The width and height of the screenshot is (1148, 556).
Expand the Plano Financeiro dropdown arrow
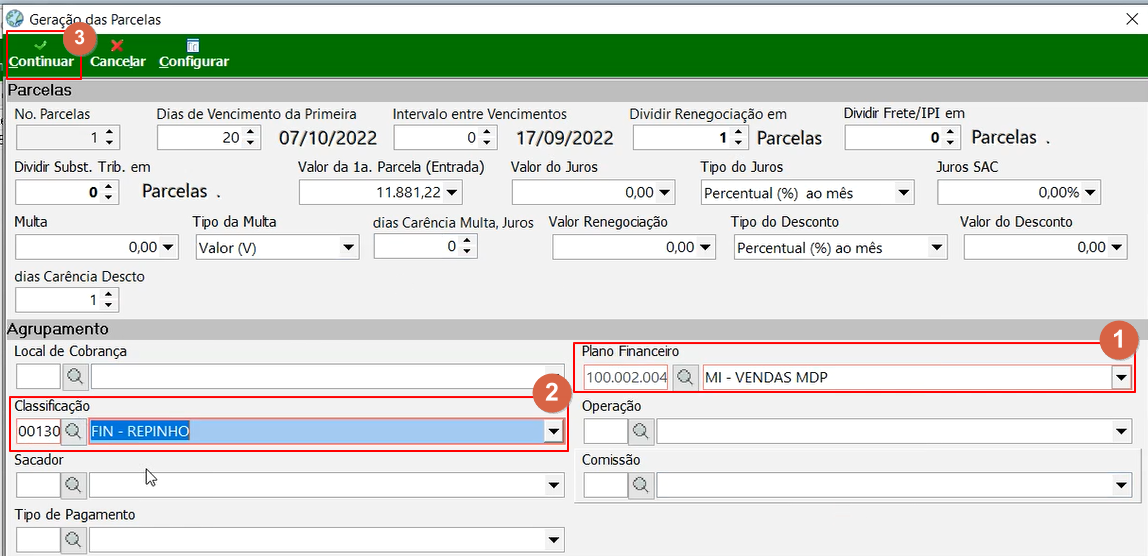(1120, 378)
